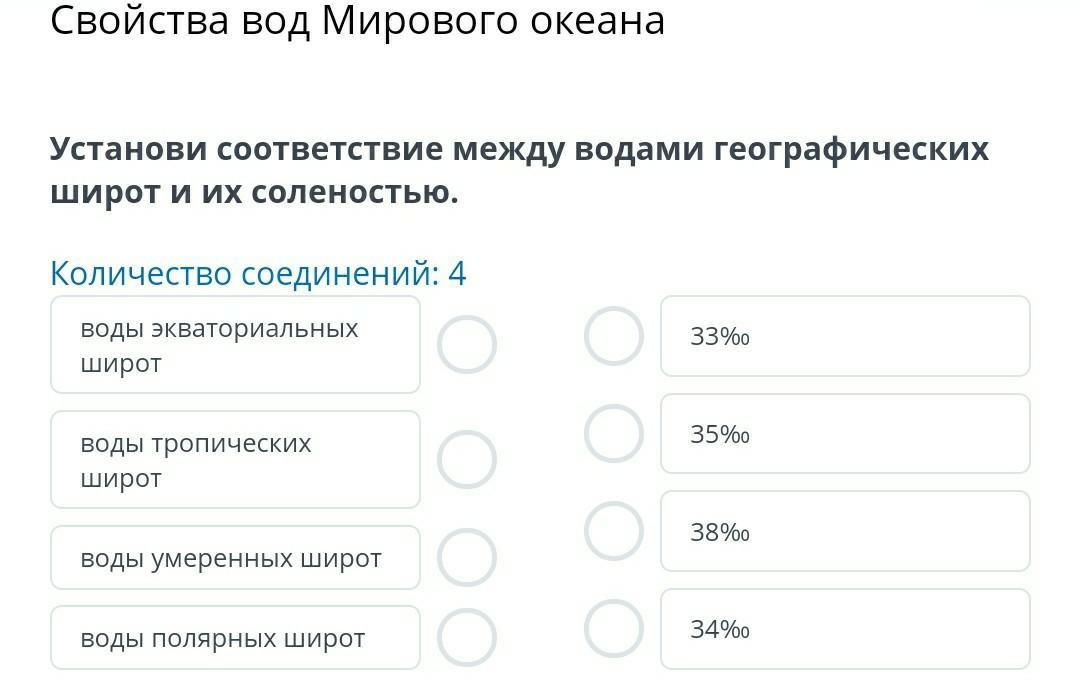Image resolution: width=1080 pixels, height=694 pixels.
Task: Choose the 38‰ answer box
Action: pyautogui.click(x=845, y=532)
